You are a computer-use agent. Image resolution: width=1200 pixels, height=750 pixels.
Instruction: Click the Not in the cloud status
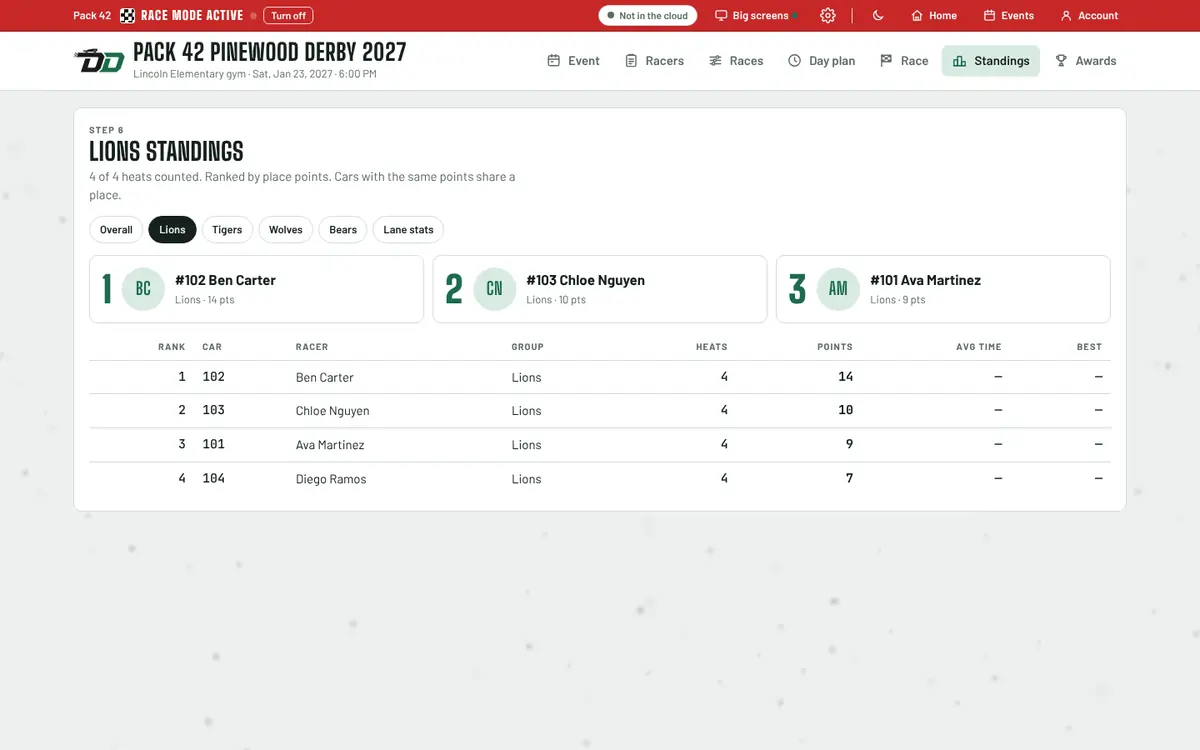(647, 15)
